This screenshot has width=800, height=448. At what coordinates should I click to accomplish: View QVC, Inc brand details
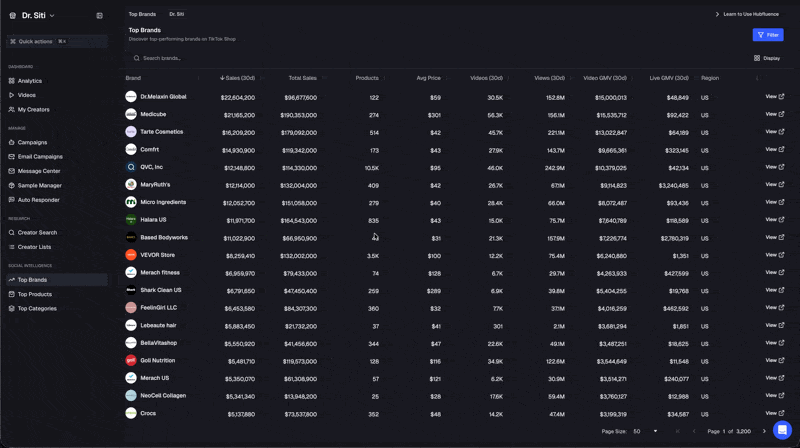pyautogui.click(x=774, y=167)
